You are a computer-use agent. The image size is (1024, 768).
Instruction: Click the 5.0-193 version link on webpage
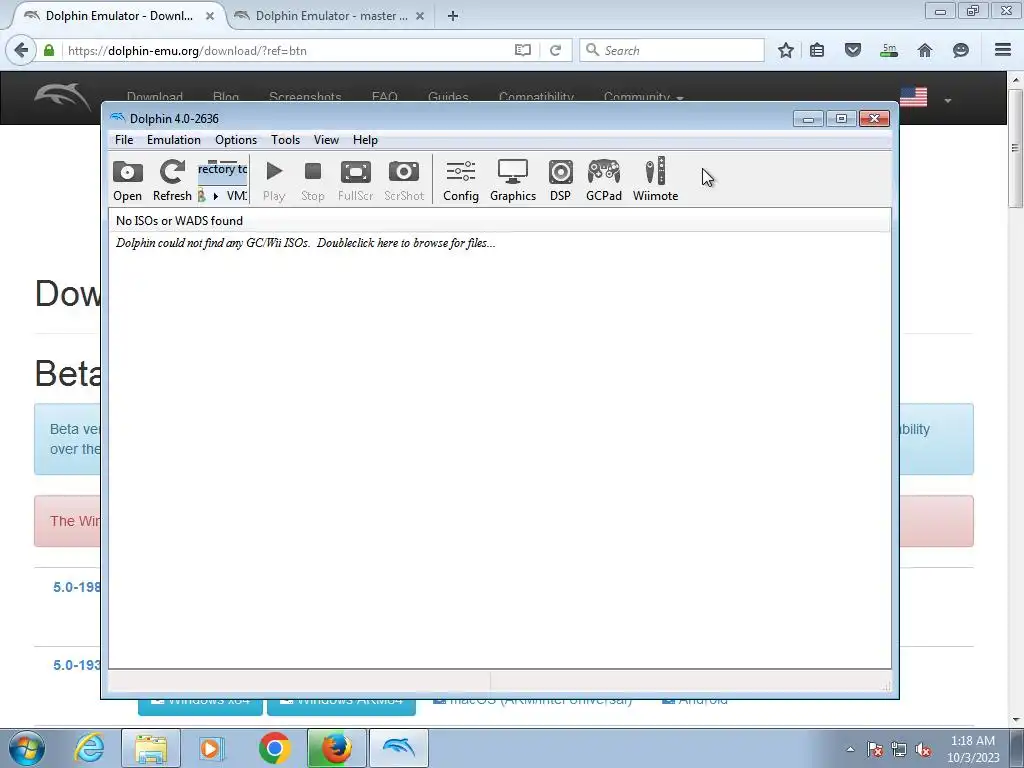[76, 665]
